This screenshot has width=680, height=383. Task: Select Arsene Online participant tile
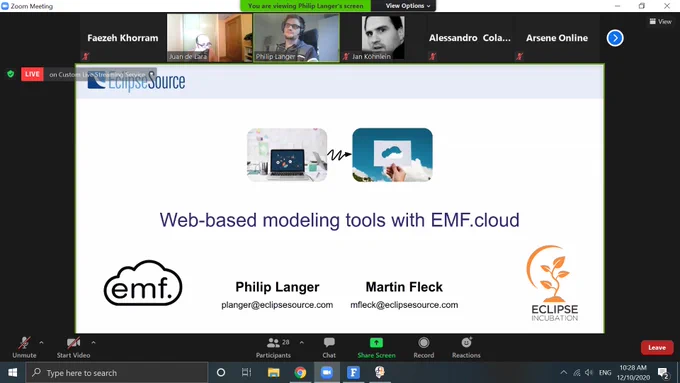(557, 38)
